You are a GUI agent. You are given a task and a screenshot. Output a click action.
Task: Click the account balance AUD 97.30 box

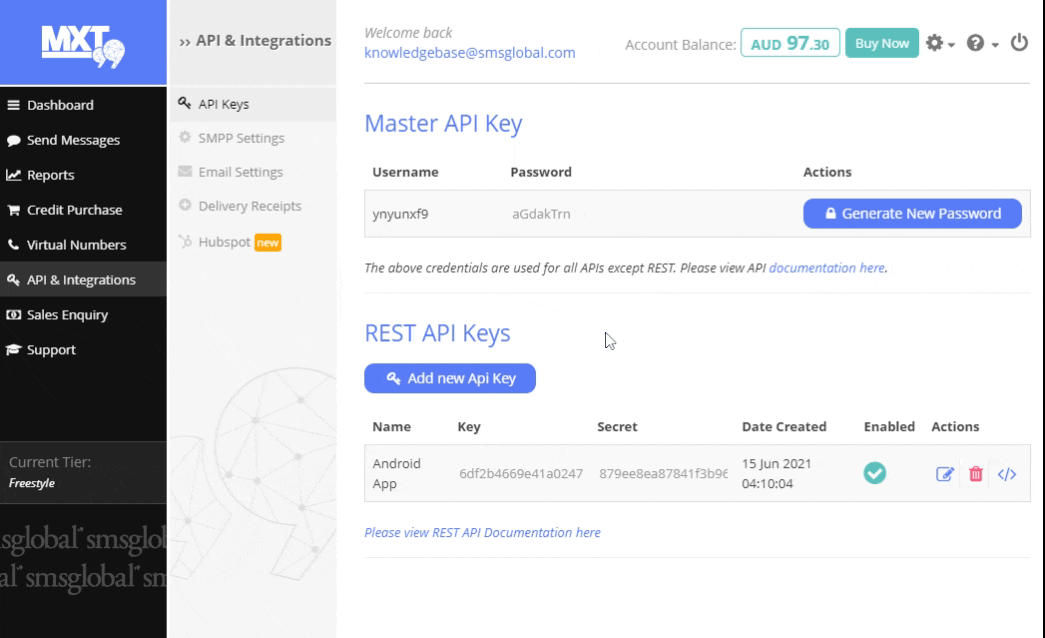click(x=790, y=43)
